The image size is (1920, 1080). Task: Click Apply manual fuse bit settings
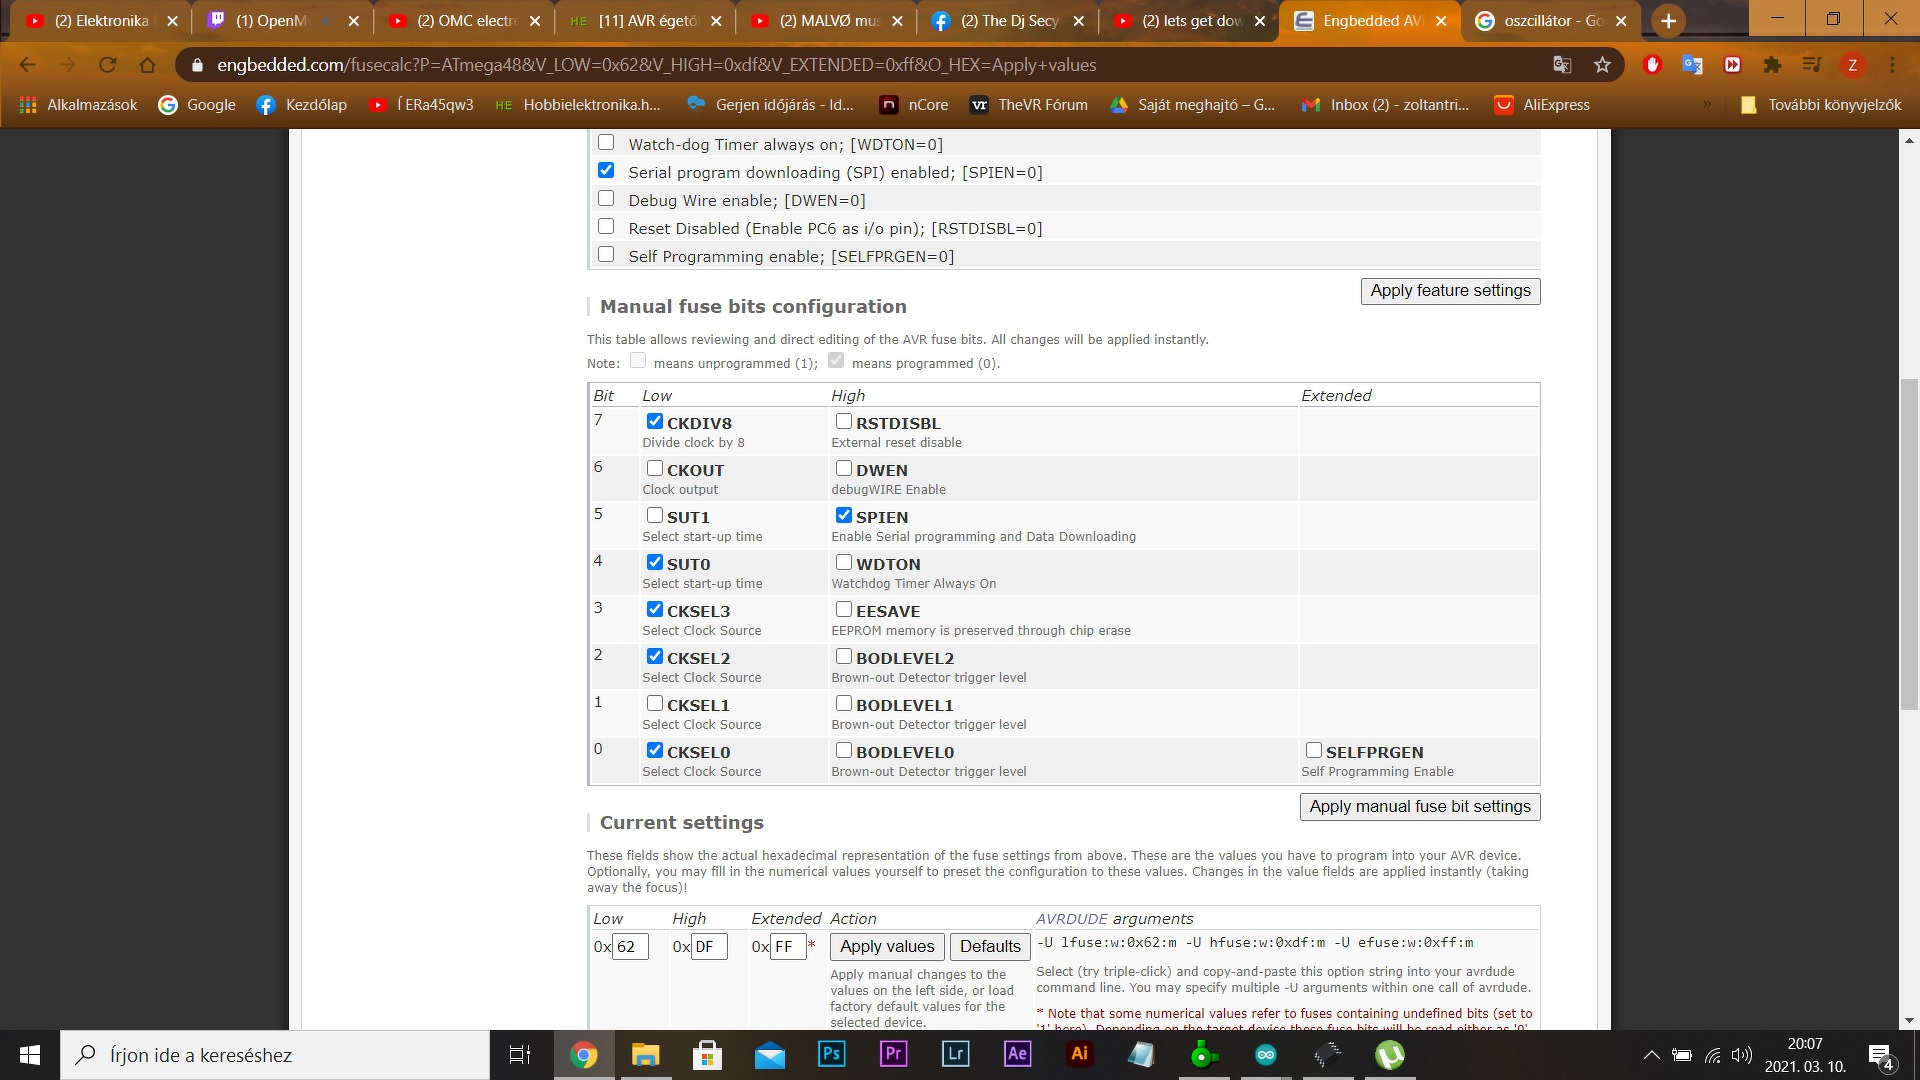tap(1419, 807)
